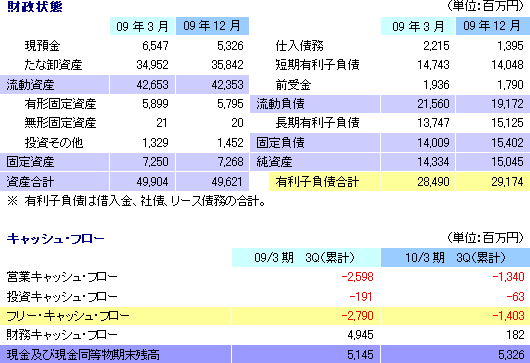530x363 pixels.
Task: Click the 純資産 row label
Action: pos(274,162)
